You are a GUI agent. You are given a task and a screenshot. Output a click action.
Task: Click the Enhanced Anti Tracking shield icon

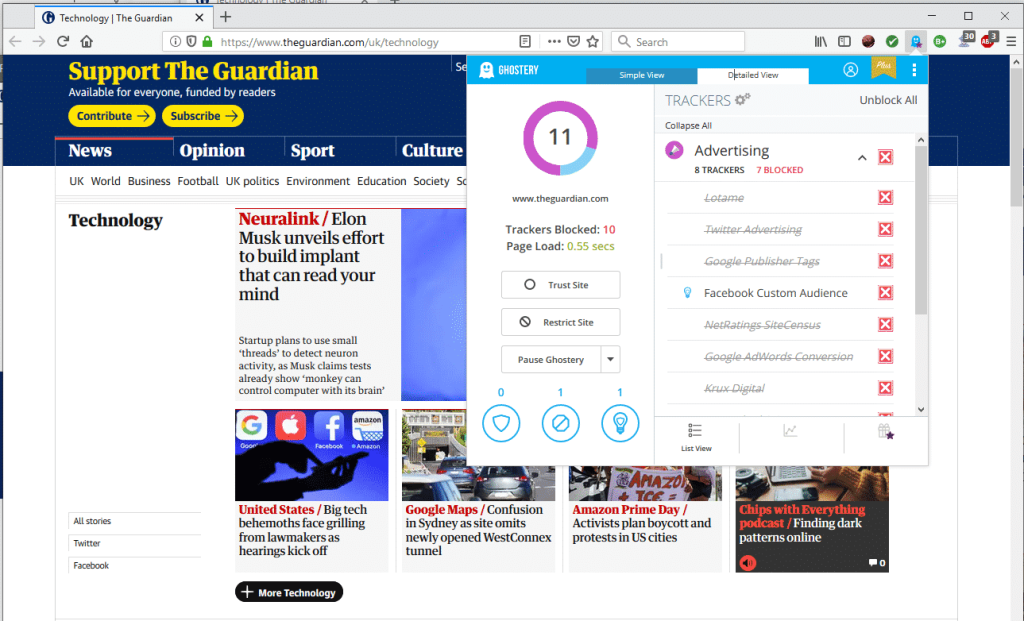(501, 423)
